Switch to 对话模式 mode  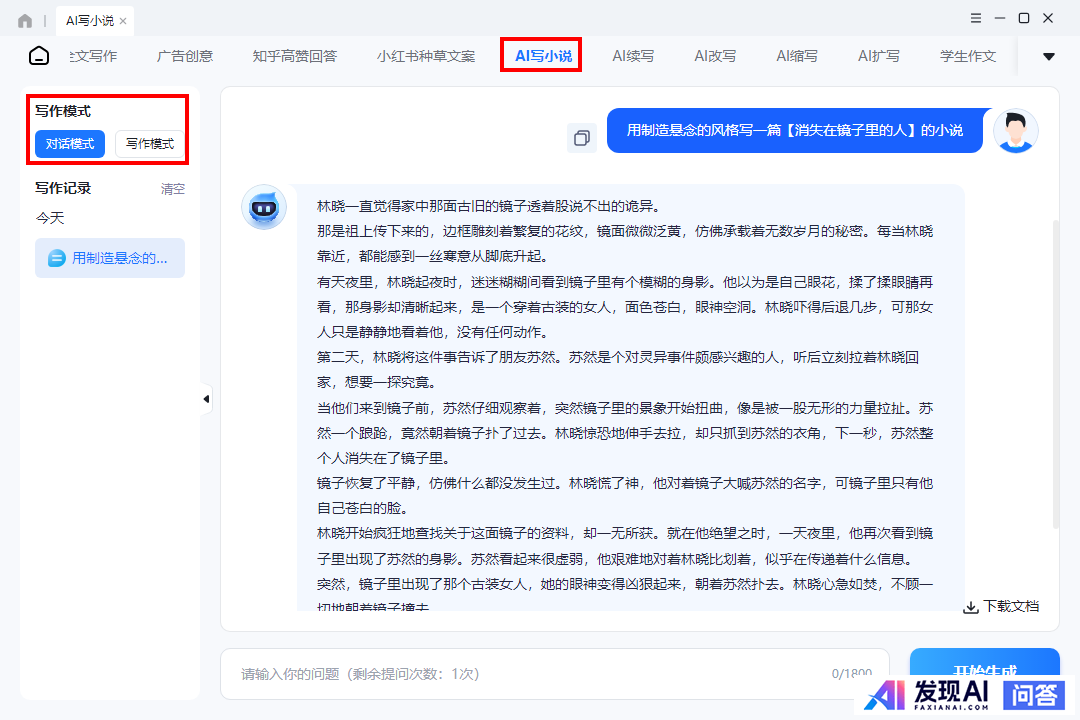coord(70,144)
